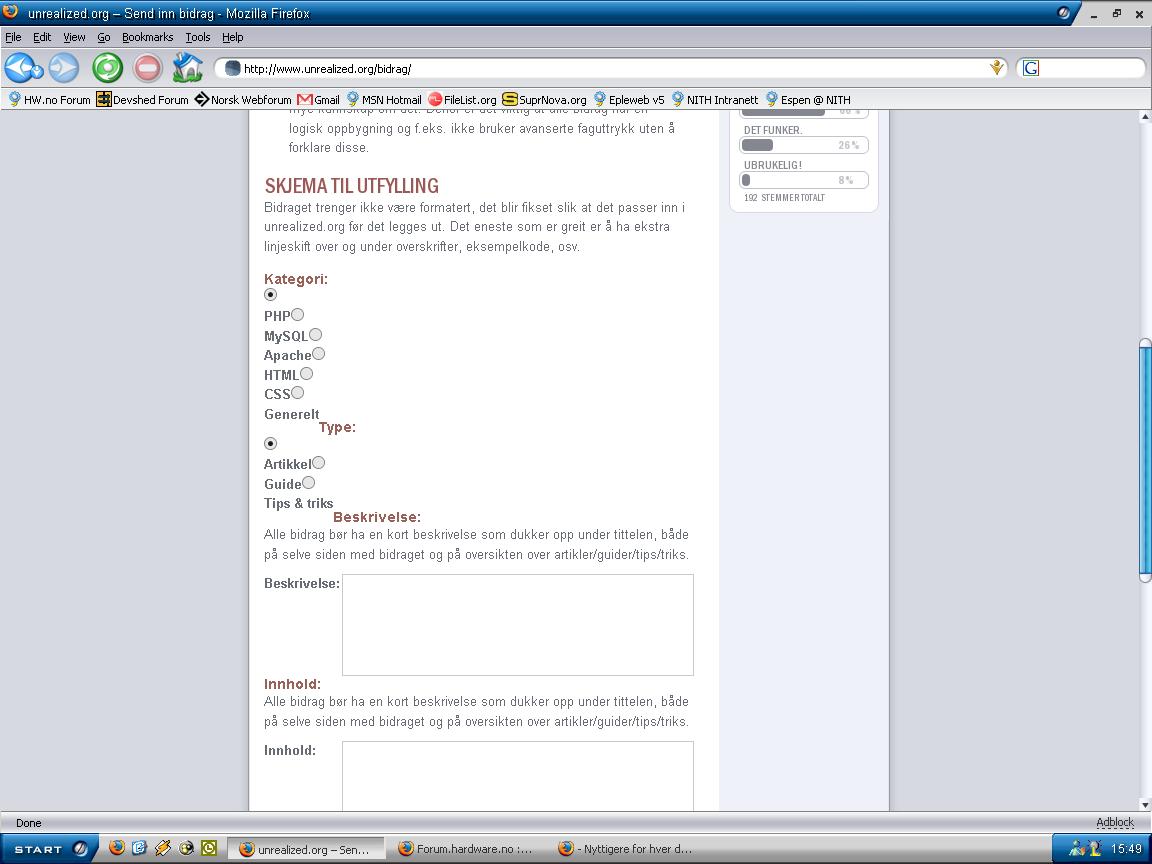Viewport: 1152px width, 864px height.
Task: Click the MSN Messenger tray icon
Action: click(1076, 849)
